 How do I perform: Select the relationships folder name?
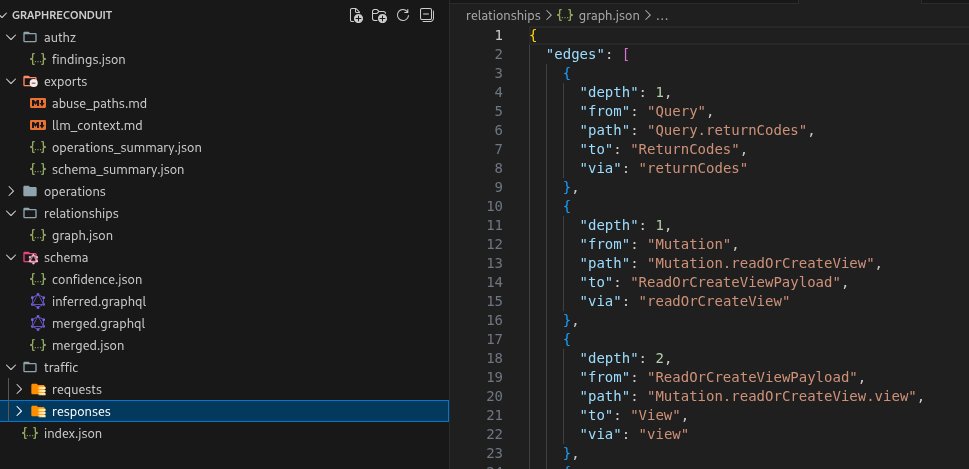[x=81, y=213]
